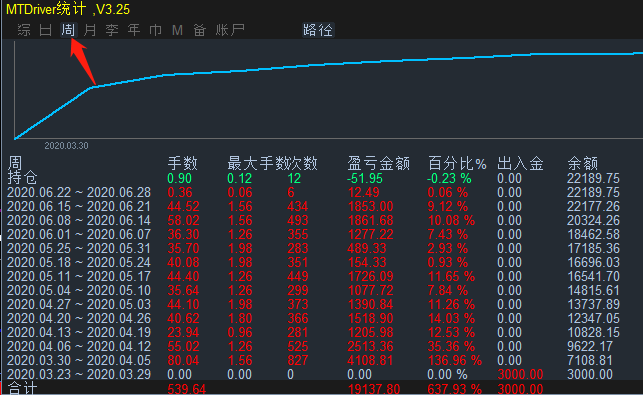Click the 0.90 open position lots value
This screenshot has width=643, height=395.
tap(180, 178)
